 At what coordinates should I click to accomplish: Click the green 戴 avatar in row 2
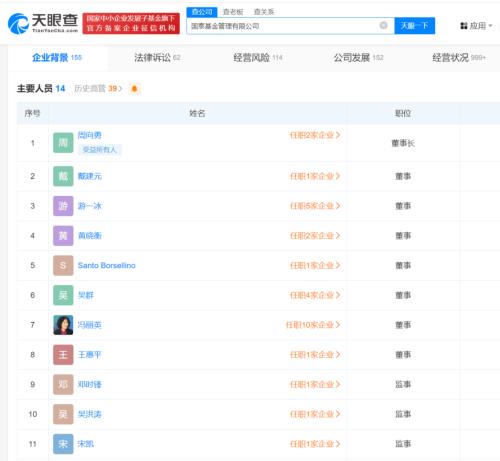pos(63,176)
